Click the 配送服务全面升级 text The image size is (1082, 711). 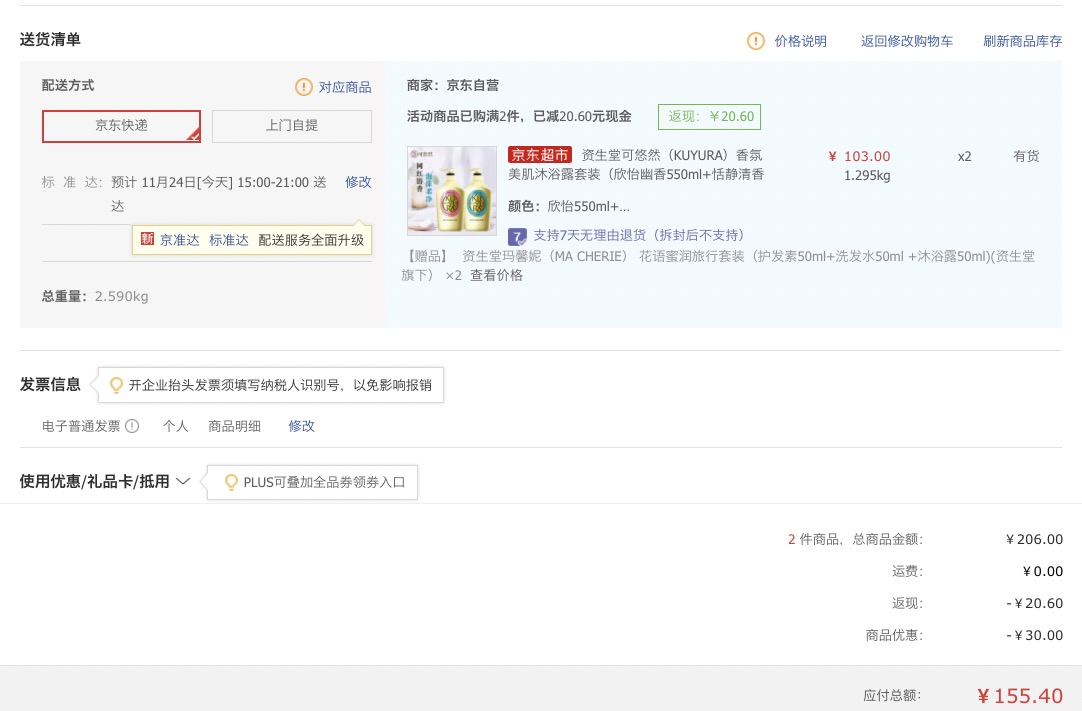click(x=311, y=240)
